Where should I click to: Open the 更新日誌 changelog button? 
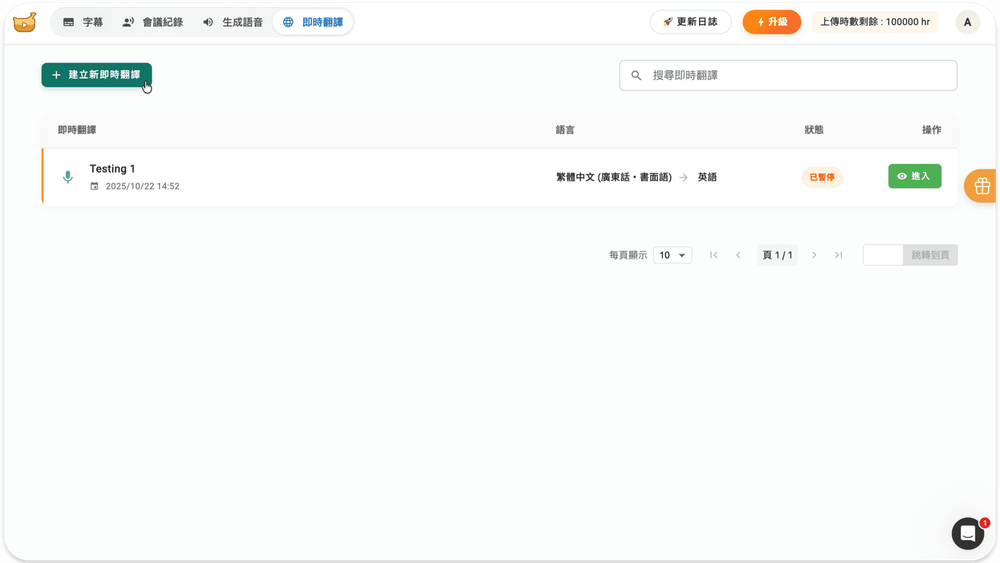pos(690,22)
